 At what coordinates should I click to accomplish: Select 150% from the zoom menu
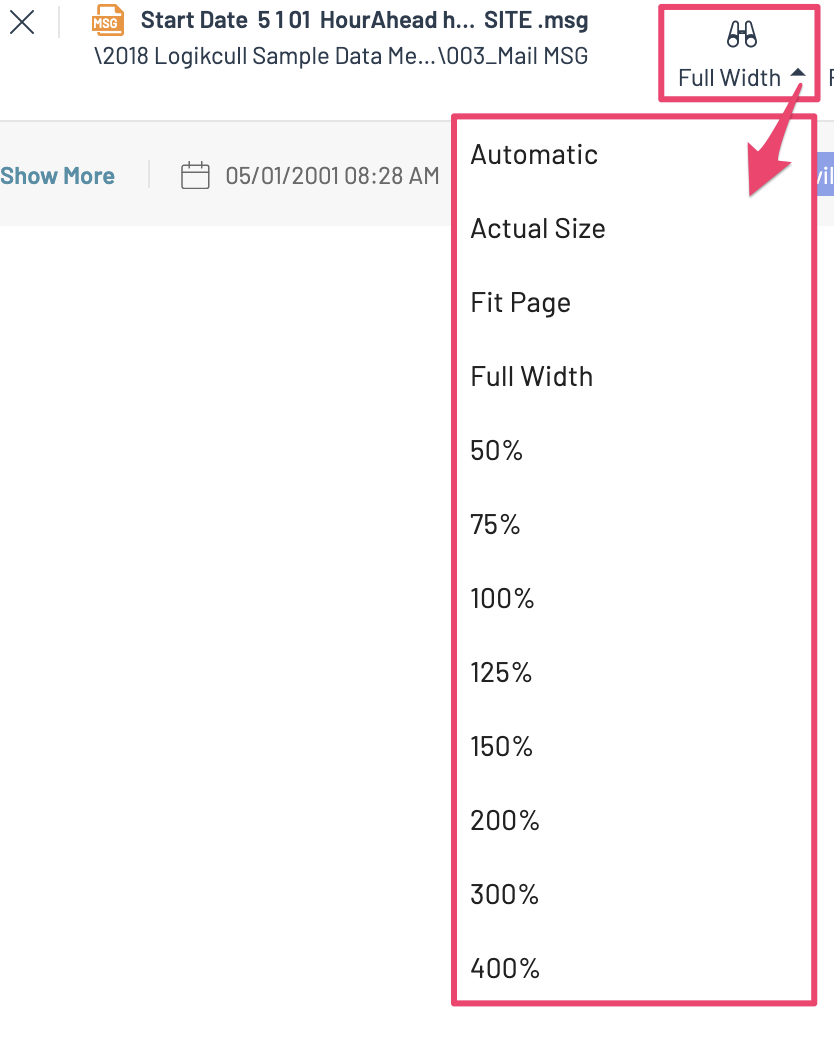pos(501,746)
